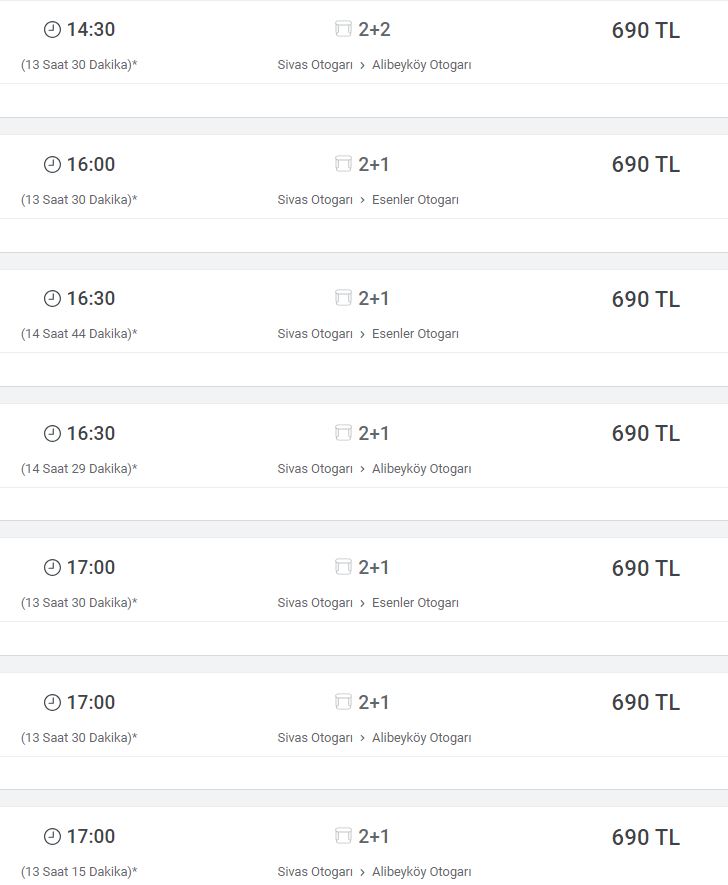Open the Alibeyköy Otogarı destination on the 14:30 trip
This screenshot has height=885, width=728.
point(421,65)
